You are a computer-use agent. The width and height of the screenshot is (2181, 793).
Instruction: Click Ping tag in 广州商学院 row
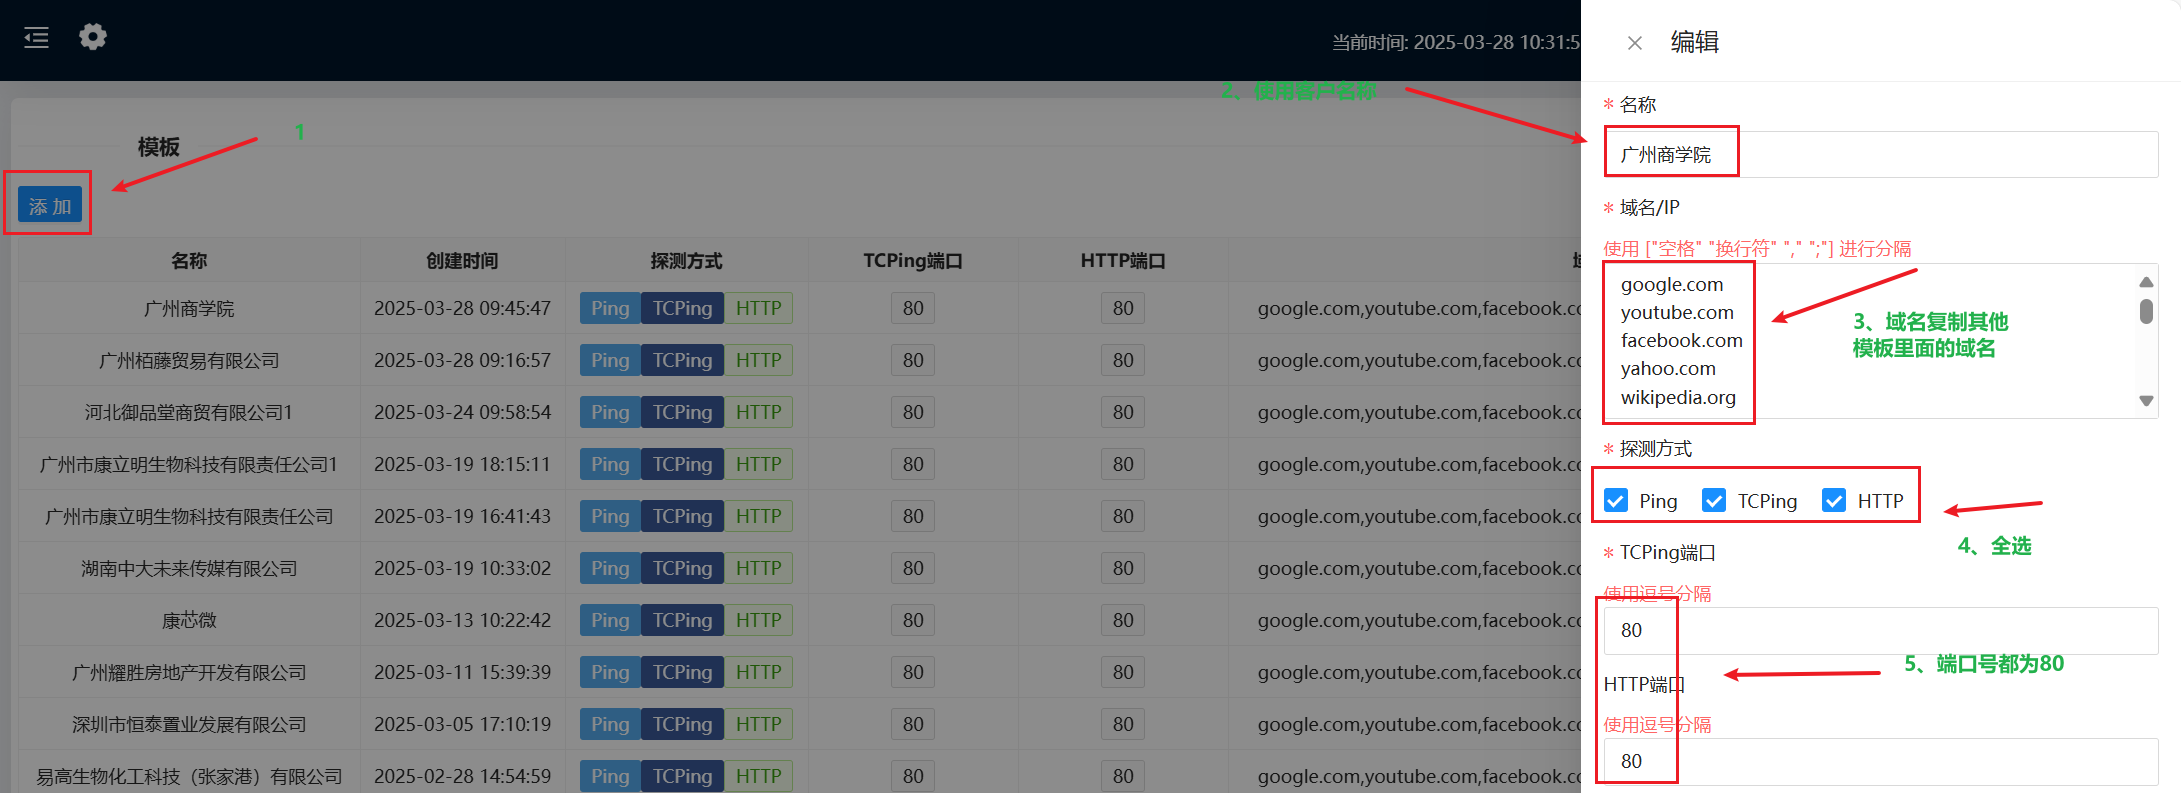click(609, 308)
